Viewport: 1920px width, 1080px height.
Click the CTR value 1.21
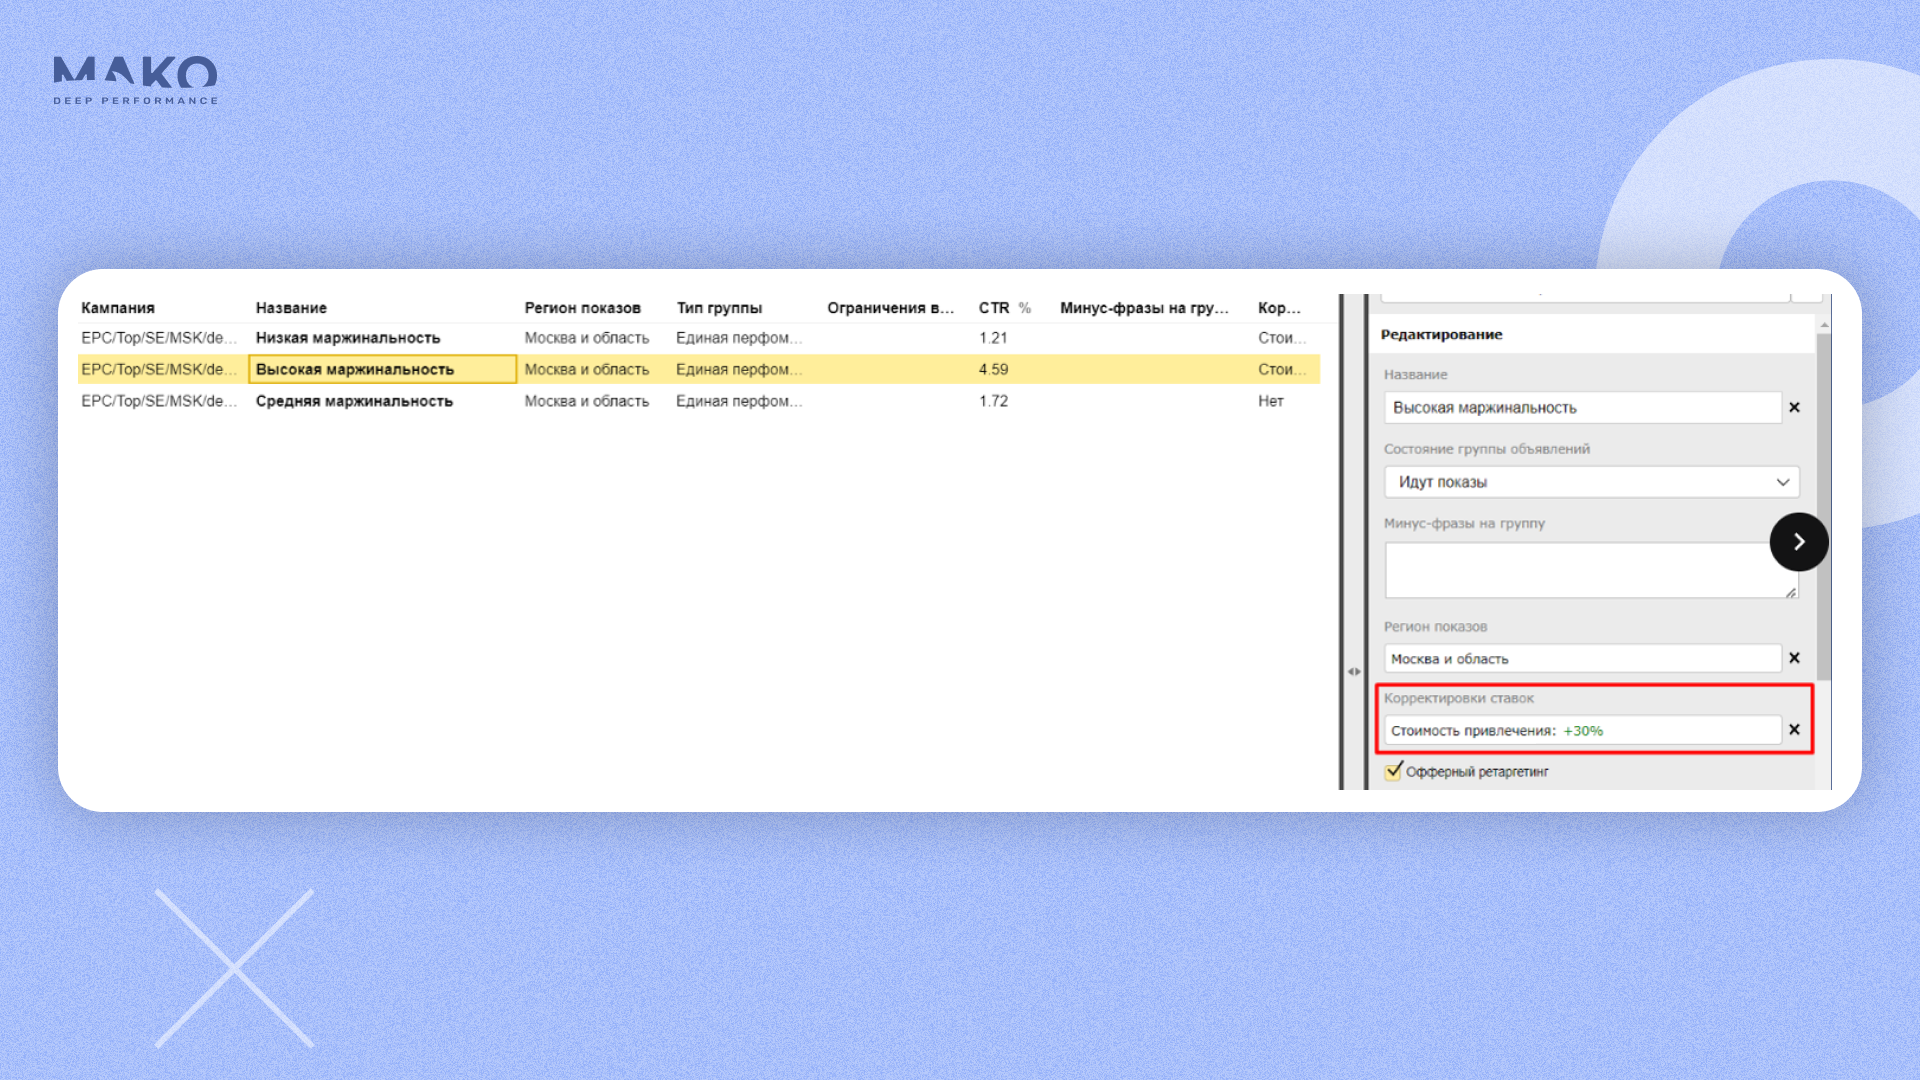993,338
